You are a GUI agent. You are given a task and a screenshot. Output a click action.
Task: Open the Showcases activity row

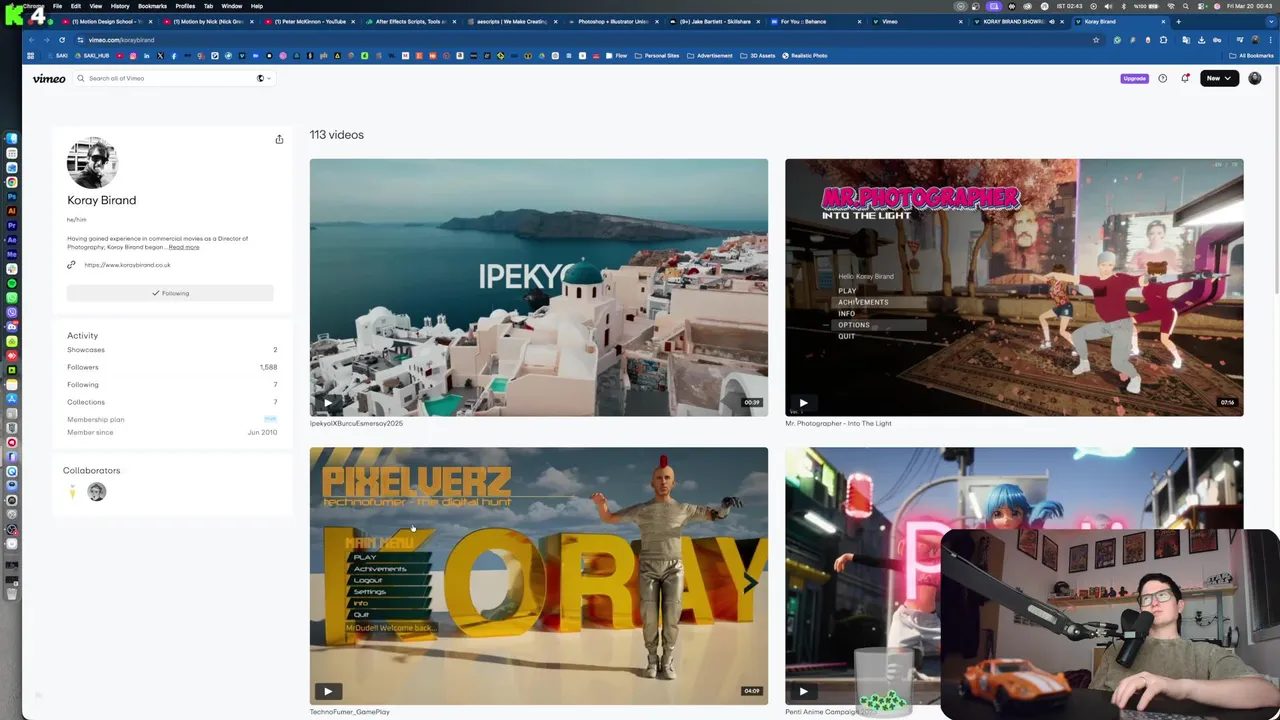pos(172,350)
